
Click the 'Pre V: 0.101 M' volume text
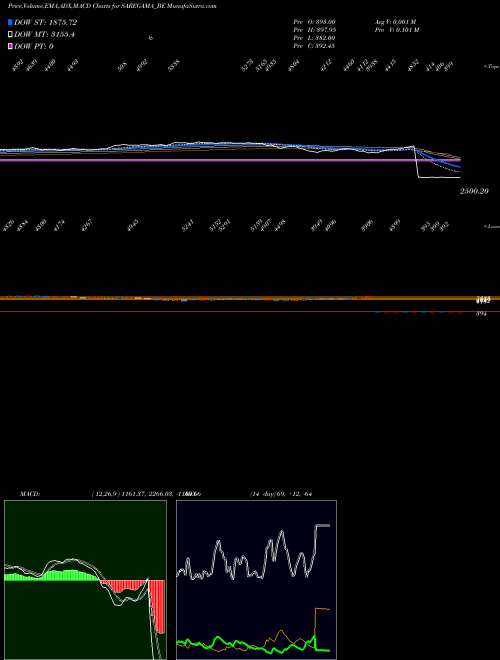point(396,29)
